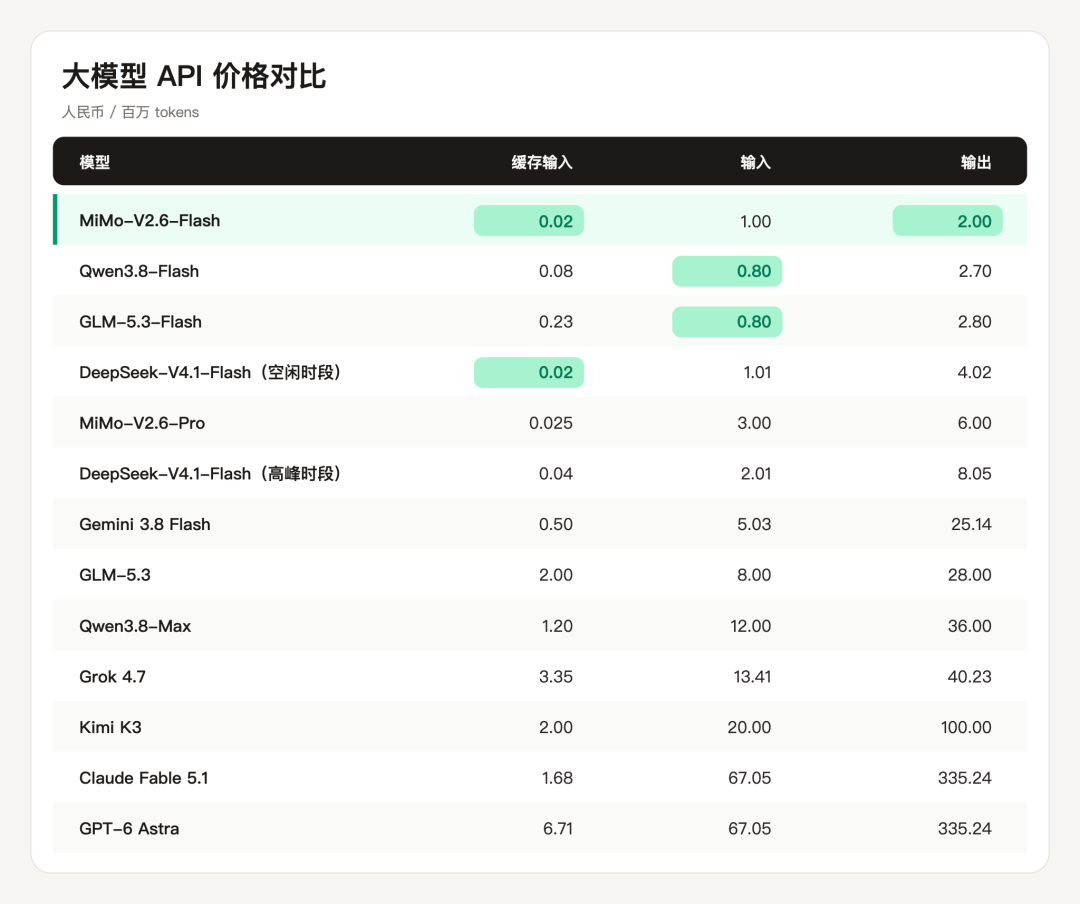
Task: Click the highlighted 2.00 output price of MiMo-V2.6-Flash
Action: pyautogui.click(x=947, y=221)
